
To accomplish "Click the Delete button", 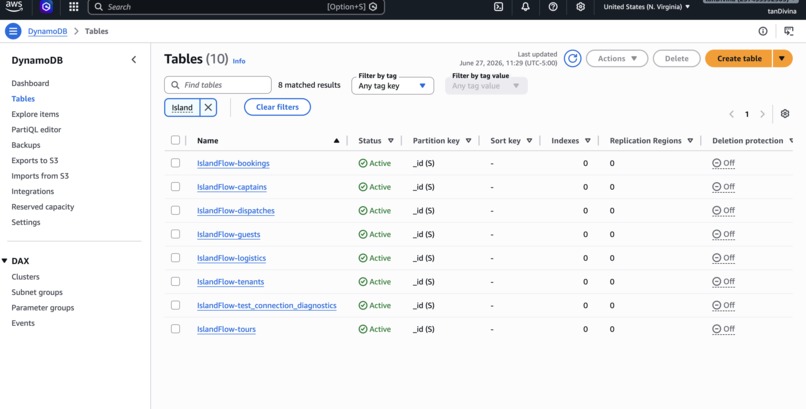I will coord(676,59).
